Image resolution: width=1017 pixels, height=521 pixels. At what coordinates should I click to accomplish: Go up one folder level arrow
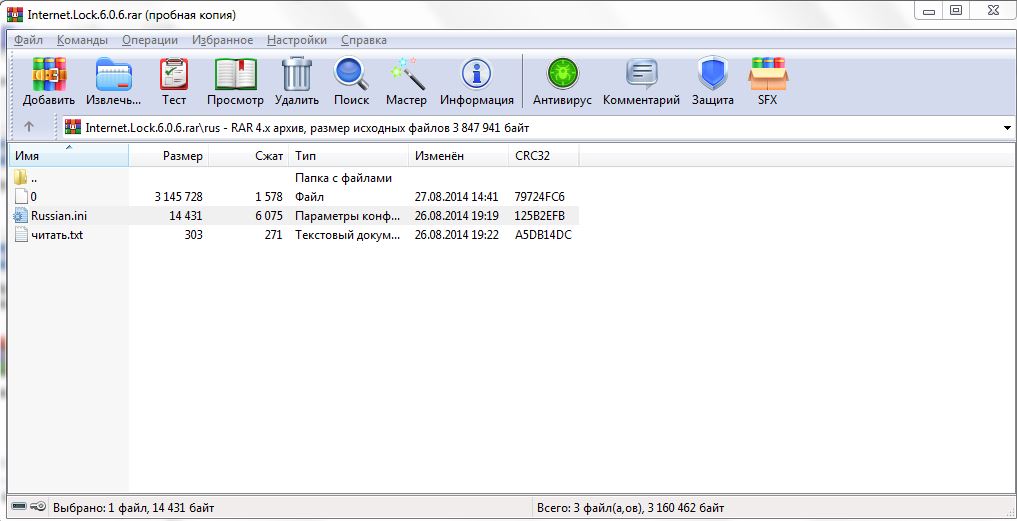(x=29, y=127)
